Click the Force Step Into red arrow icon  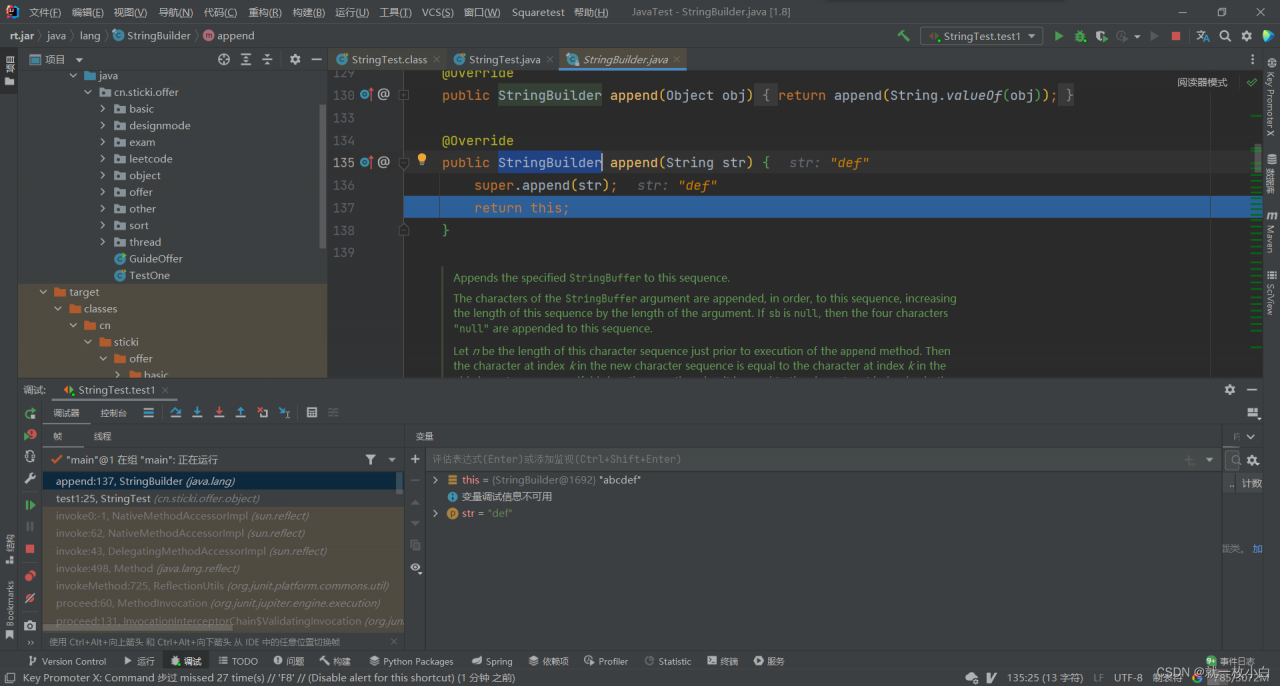click(x=219, y=412)
